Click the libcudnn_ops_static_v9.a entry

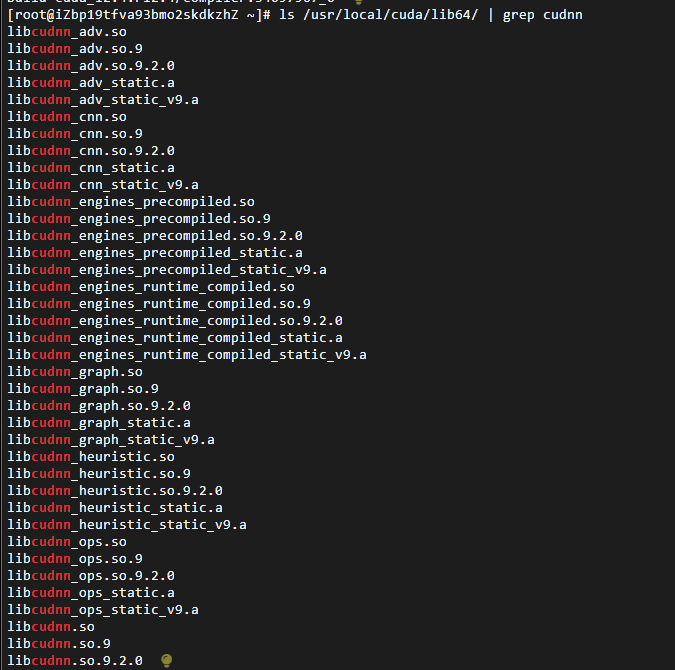click(103, 610)
